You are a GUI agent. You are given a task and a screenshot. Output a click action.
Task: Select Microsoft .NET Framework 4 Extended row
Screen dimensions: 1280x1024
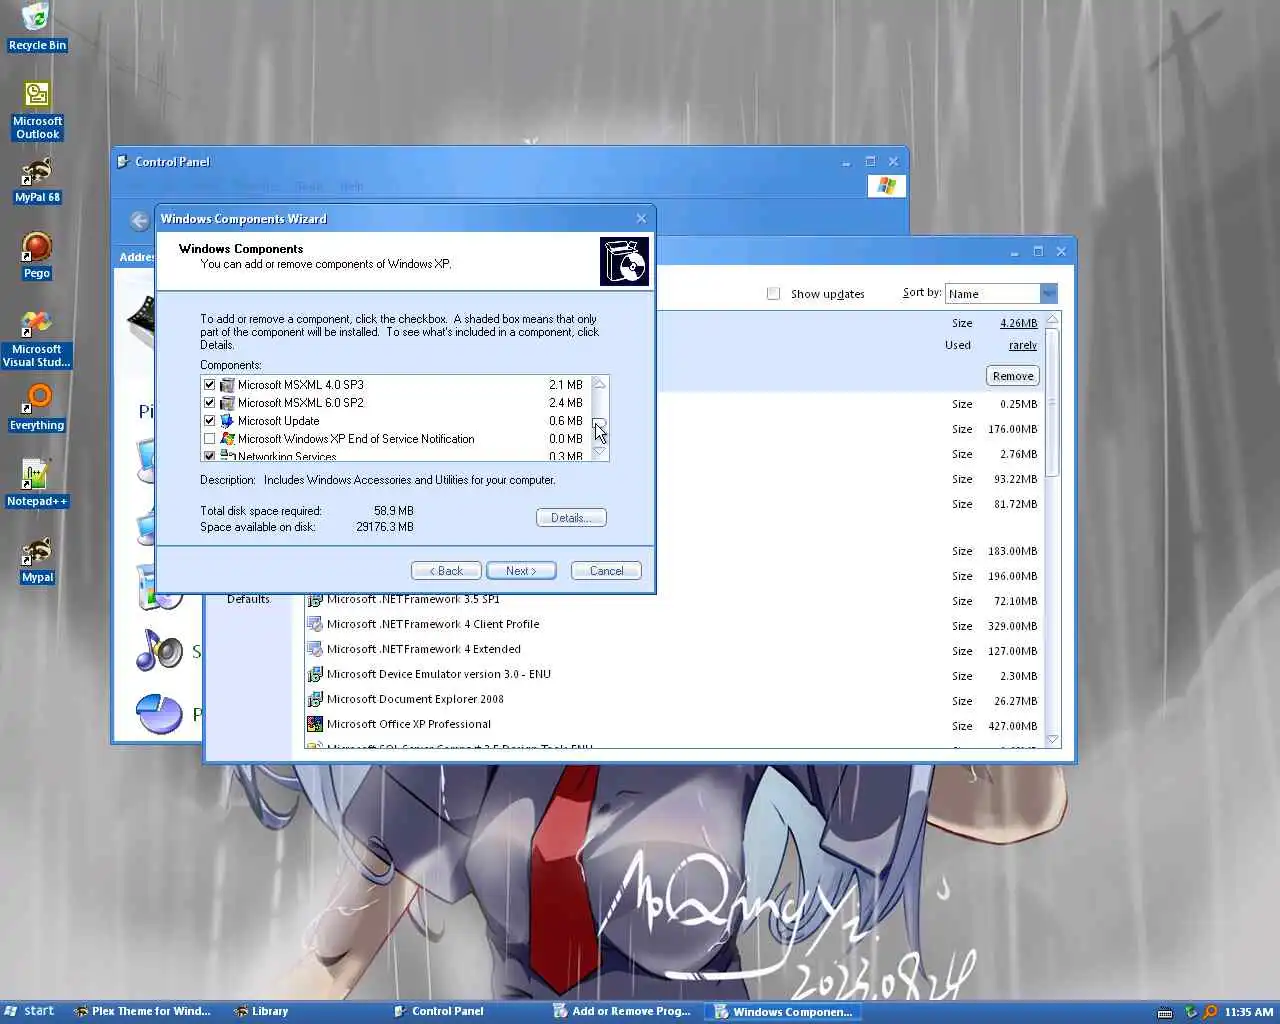675,649
